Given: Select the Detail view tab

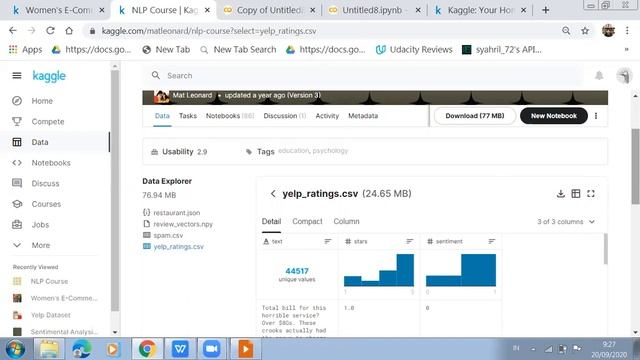Looking at the screenshot, I should (271, 222).
